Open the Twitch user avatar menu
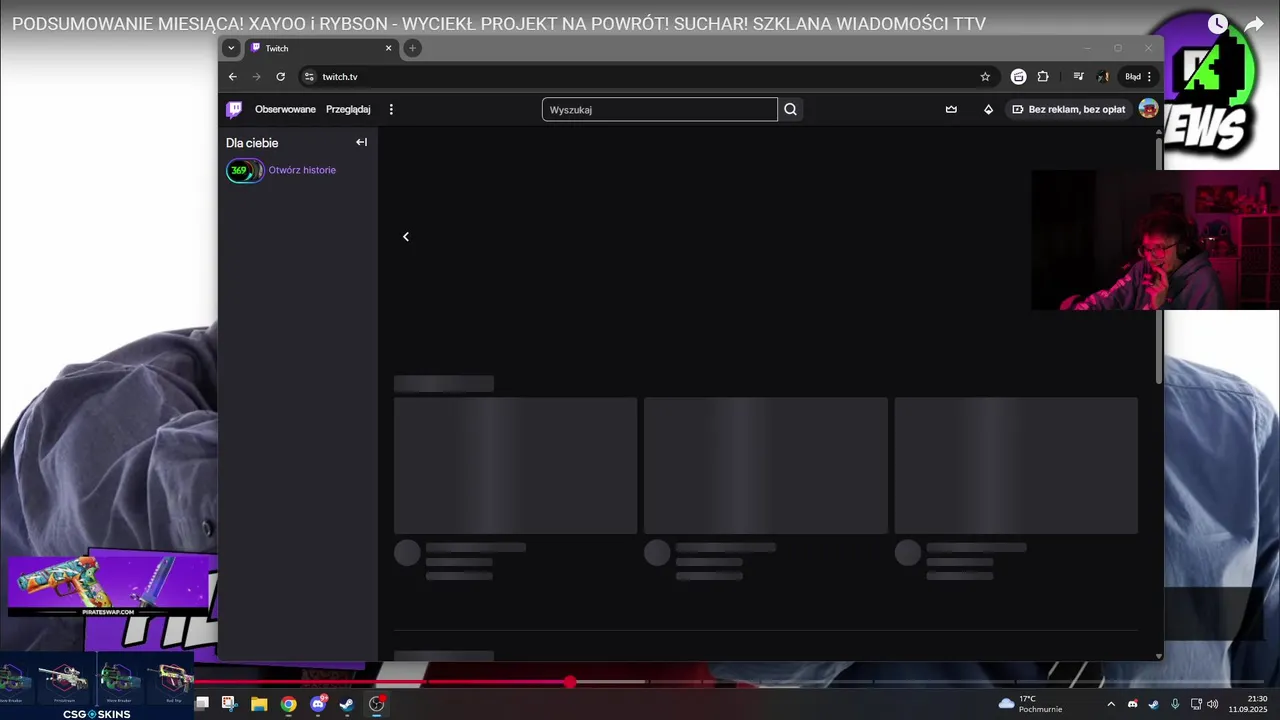The width and height of the screenshot is (1280, 720). tap(1148, 109)
